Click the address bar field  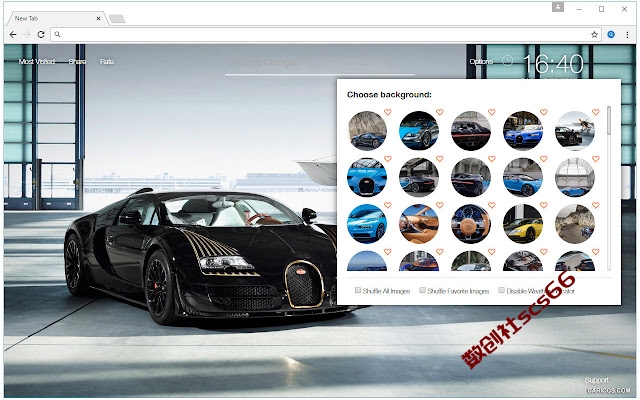326,35
